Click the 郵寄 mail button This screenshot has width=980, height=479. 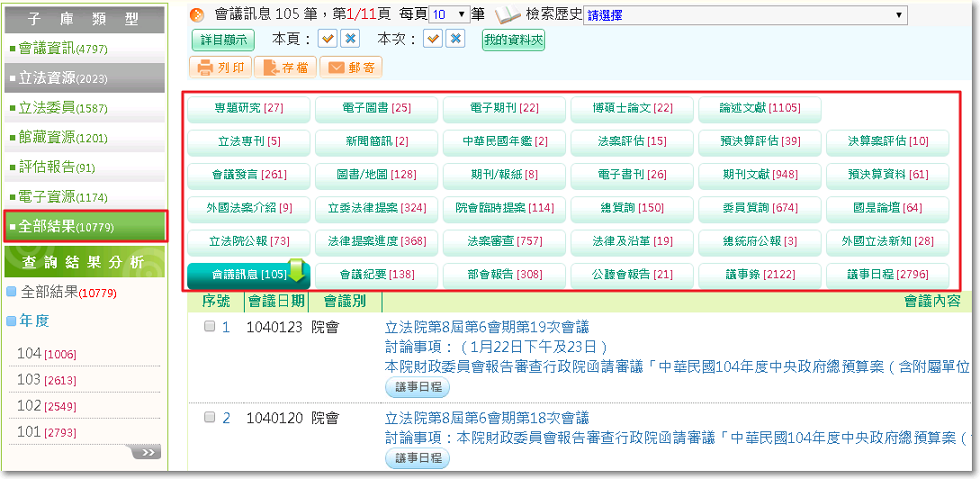point(349,68)
